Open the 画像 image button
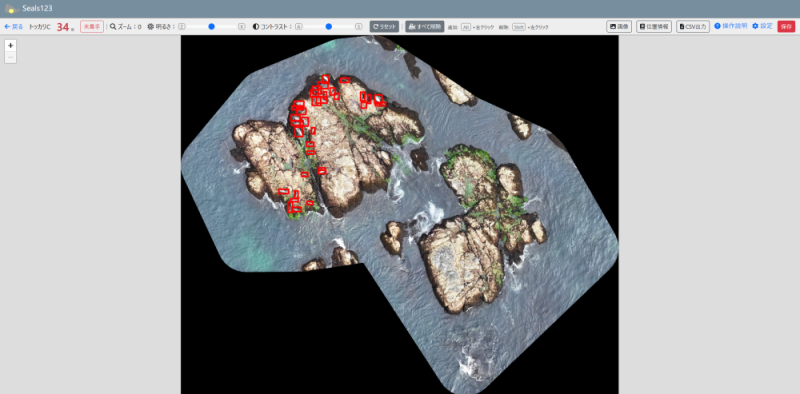The image size is (800, 394). click(619, 27)
